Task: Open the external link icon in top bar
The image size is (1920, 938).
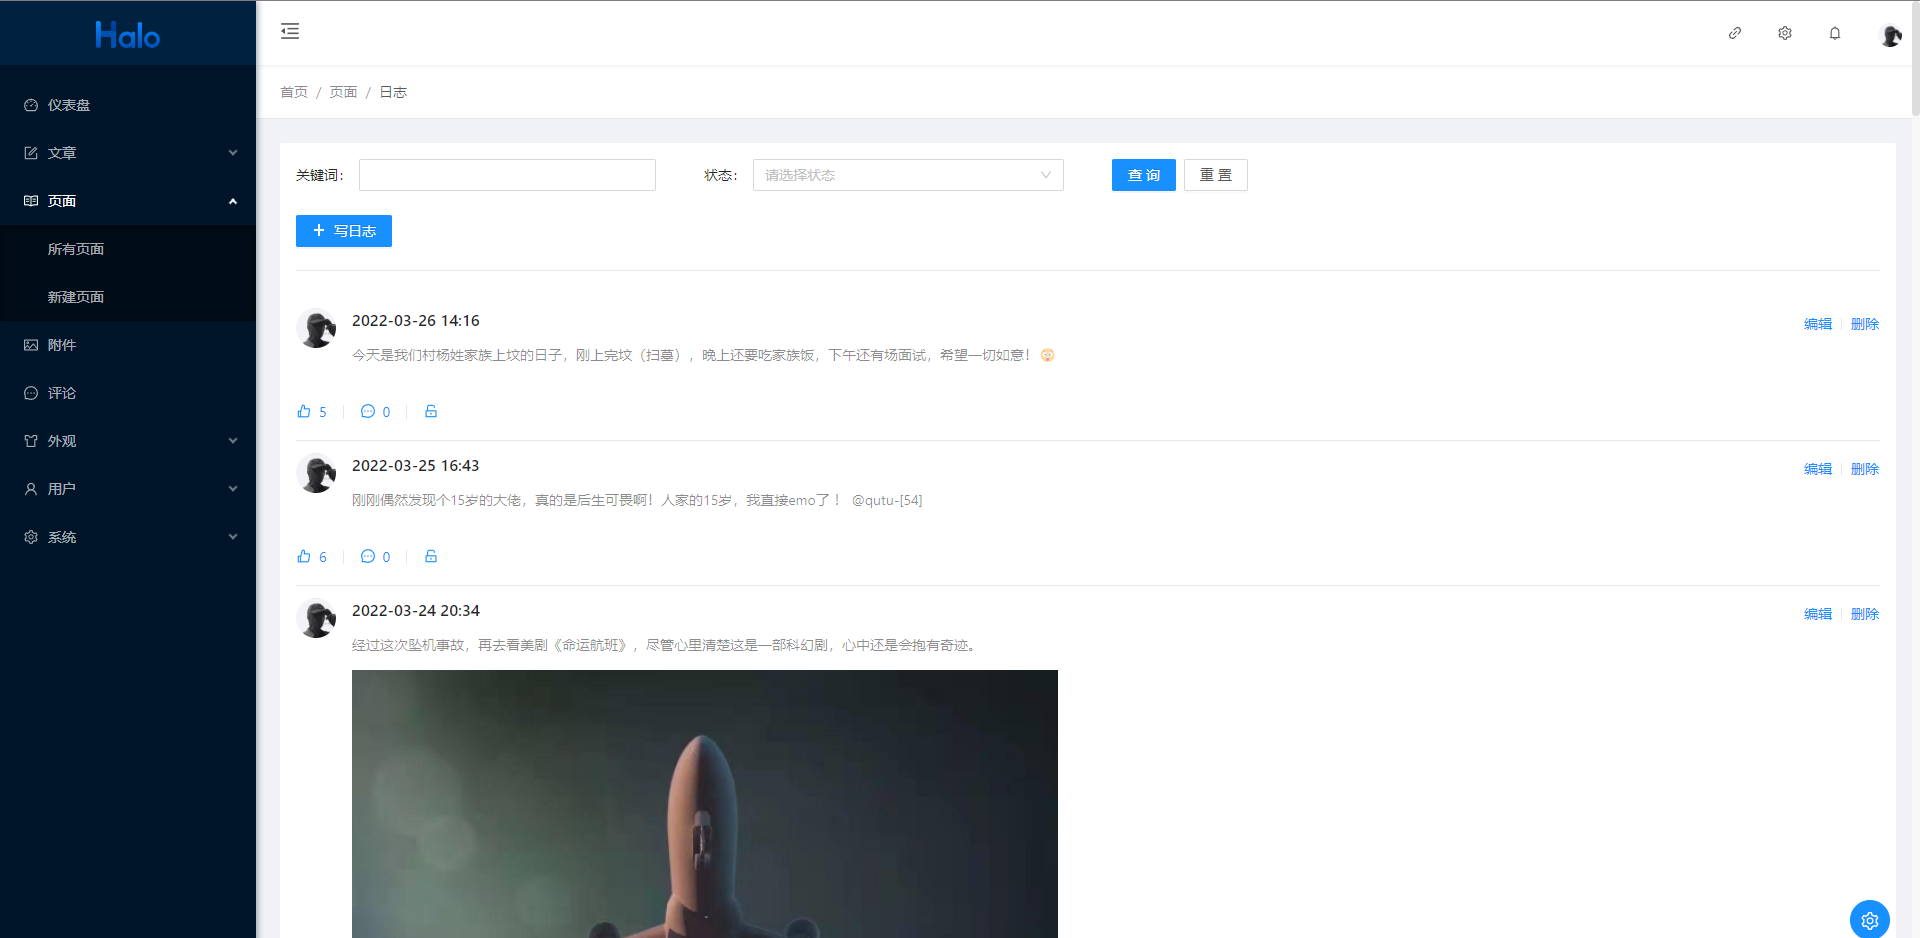Action: click(x=1734, y=33)
